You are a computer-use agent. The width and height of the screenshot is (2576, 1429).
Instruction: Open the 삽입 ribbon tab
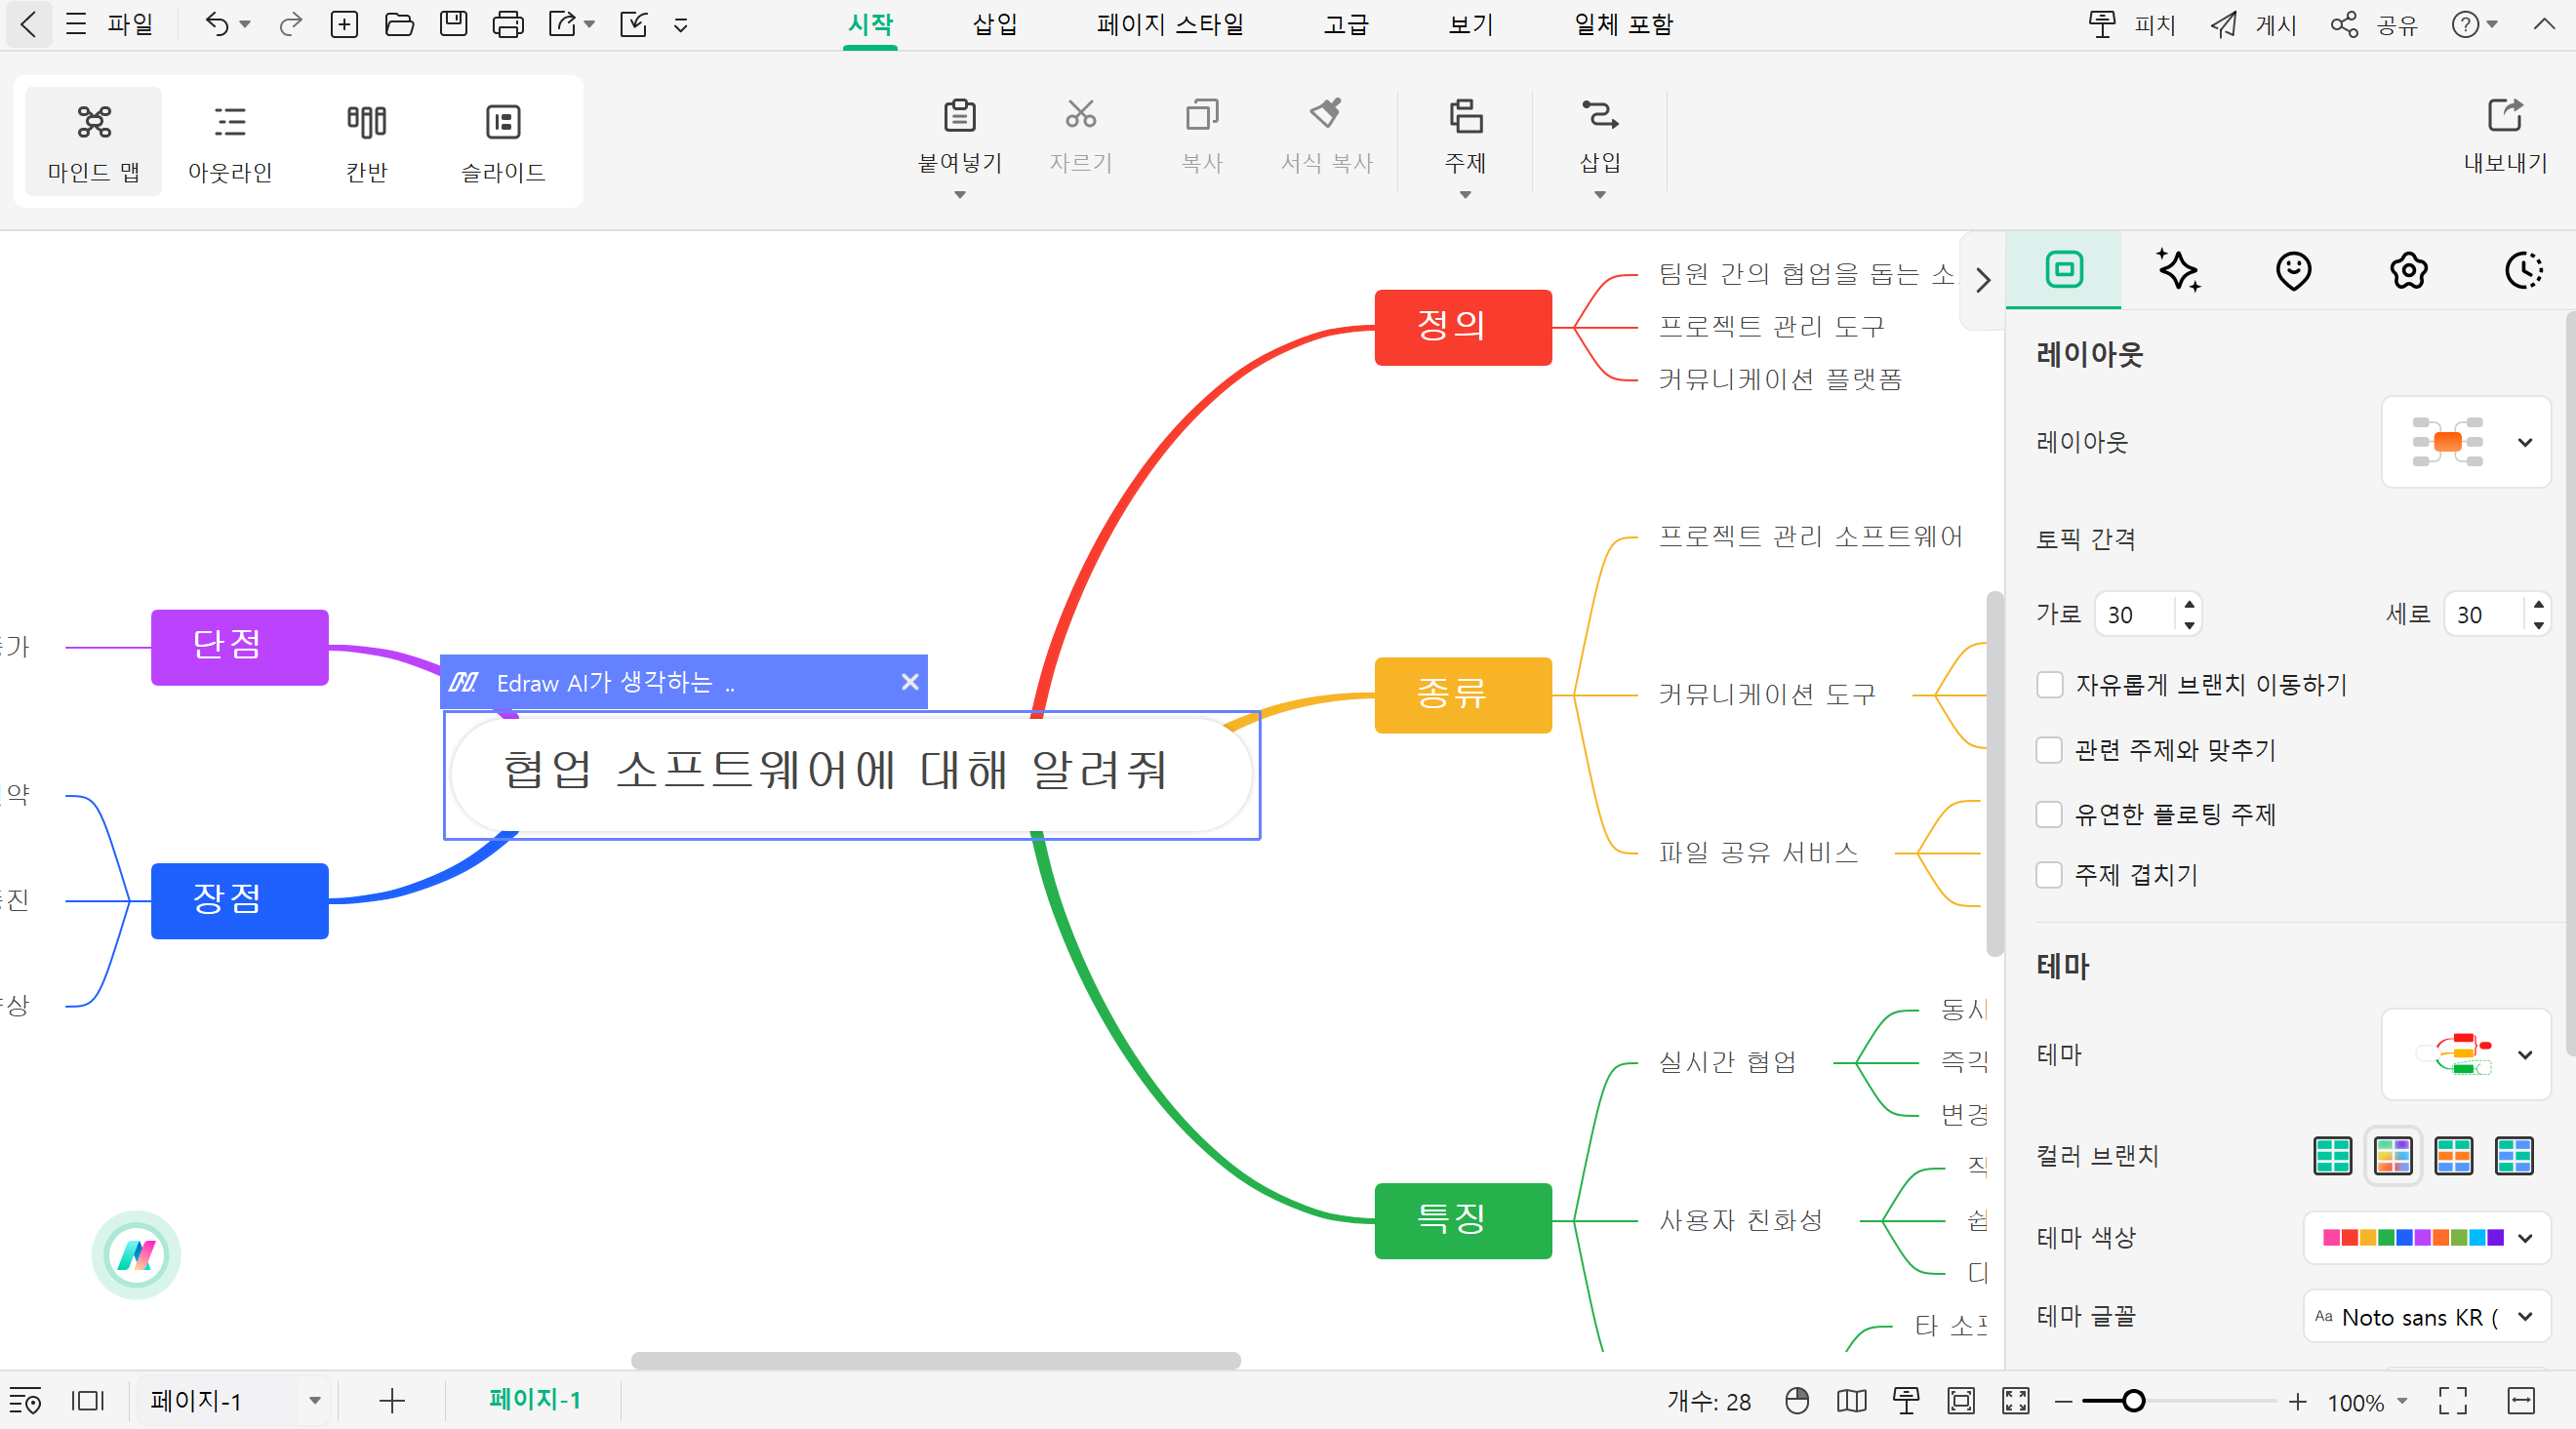[x=995, y=24]
